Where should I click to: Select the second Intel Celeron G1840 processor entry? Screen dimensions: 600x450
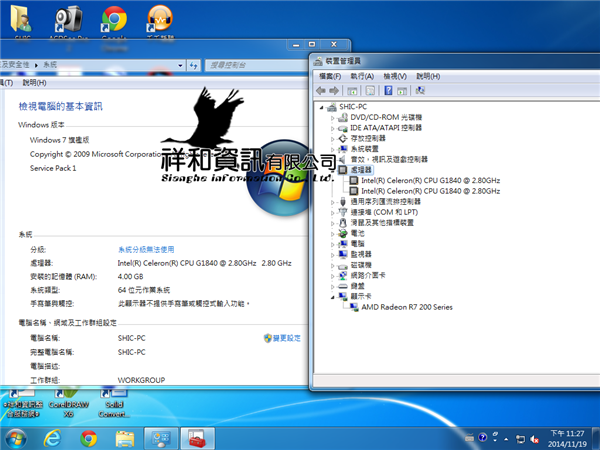click(425, 191)
